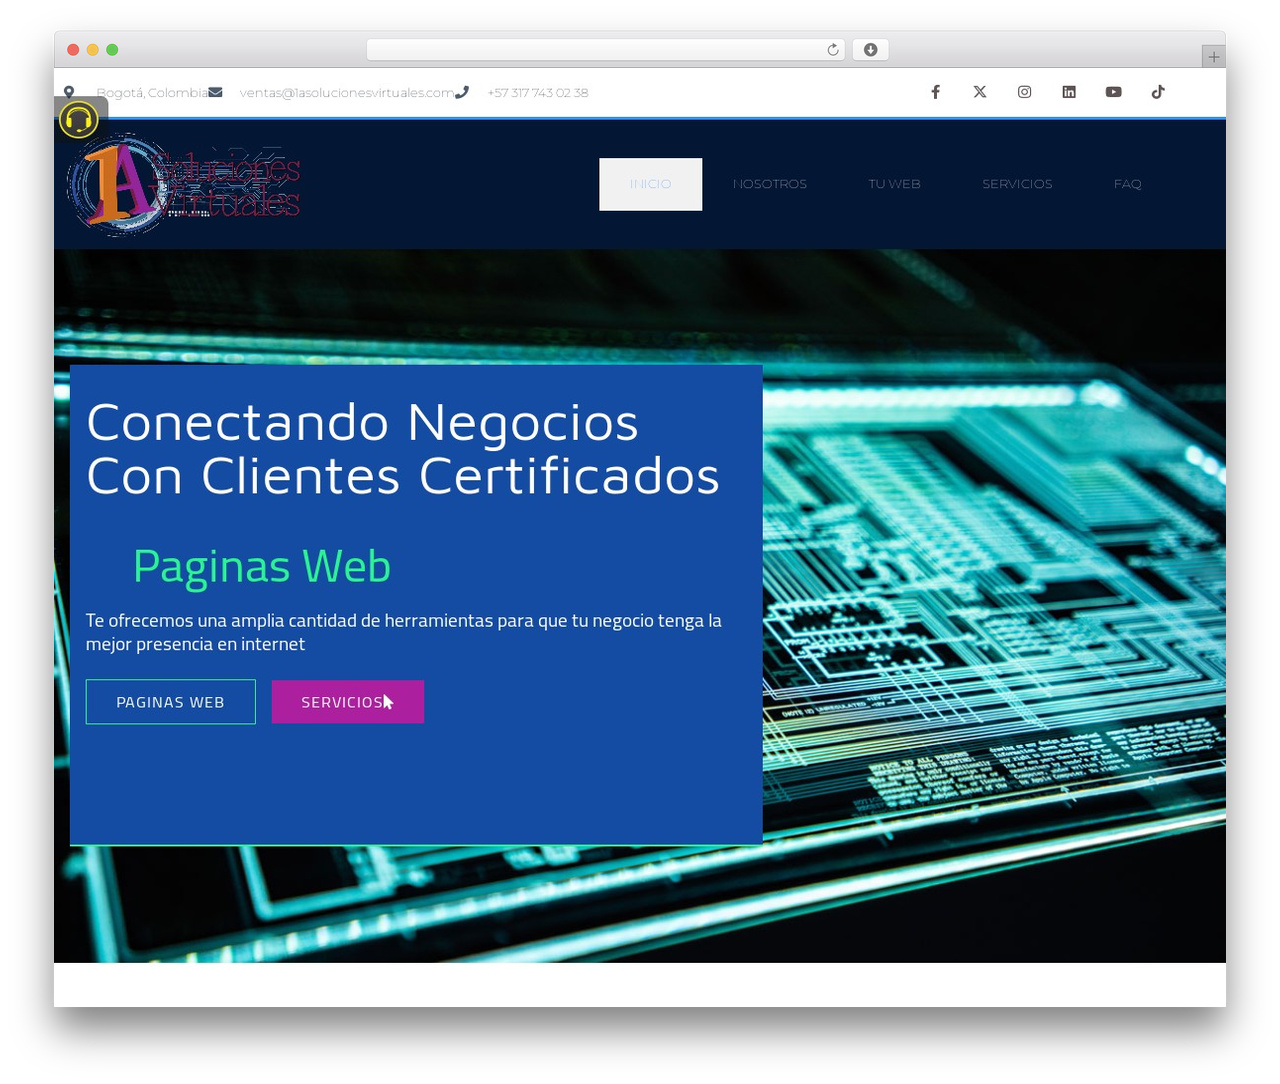Click the magenta SERVICIOS button
Screen dimensions: 1280x1084
(x=348, y=702)
